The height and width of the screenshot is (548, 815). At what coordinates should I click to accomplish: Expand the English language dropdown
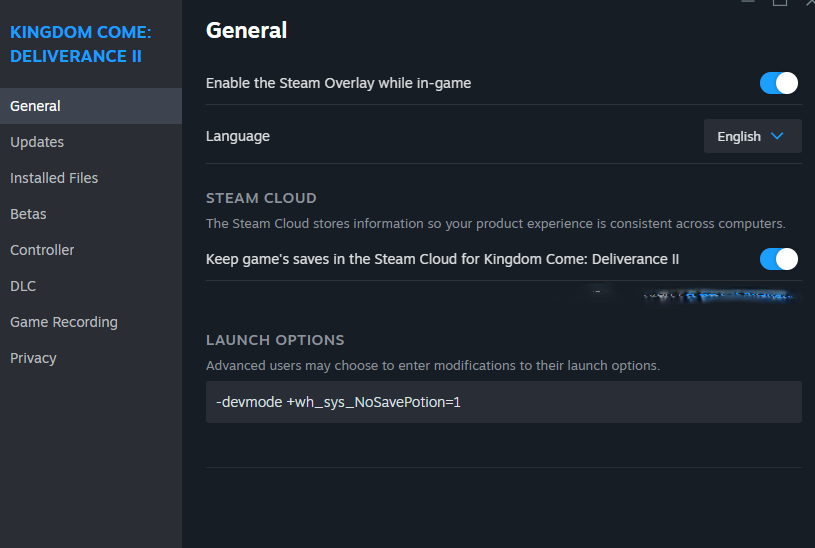[752, 136]
